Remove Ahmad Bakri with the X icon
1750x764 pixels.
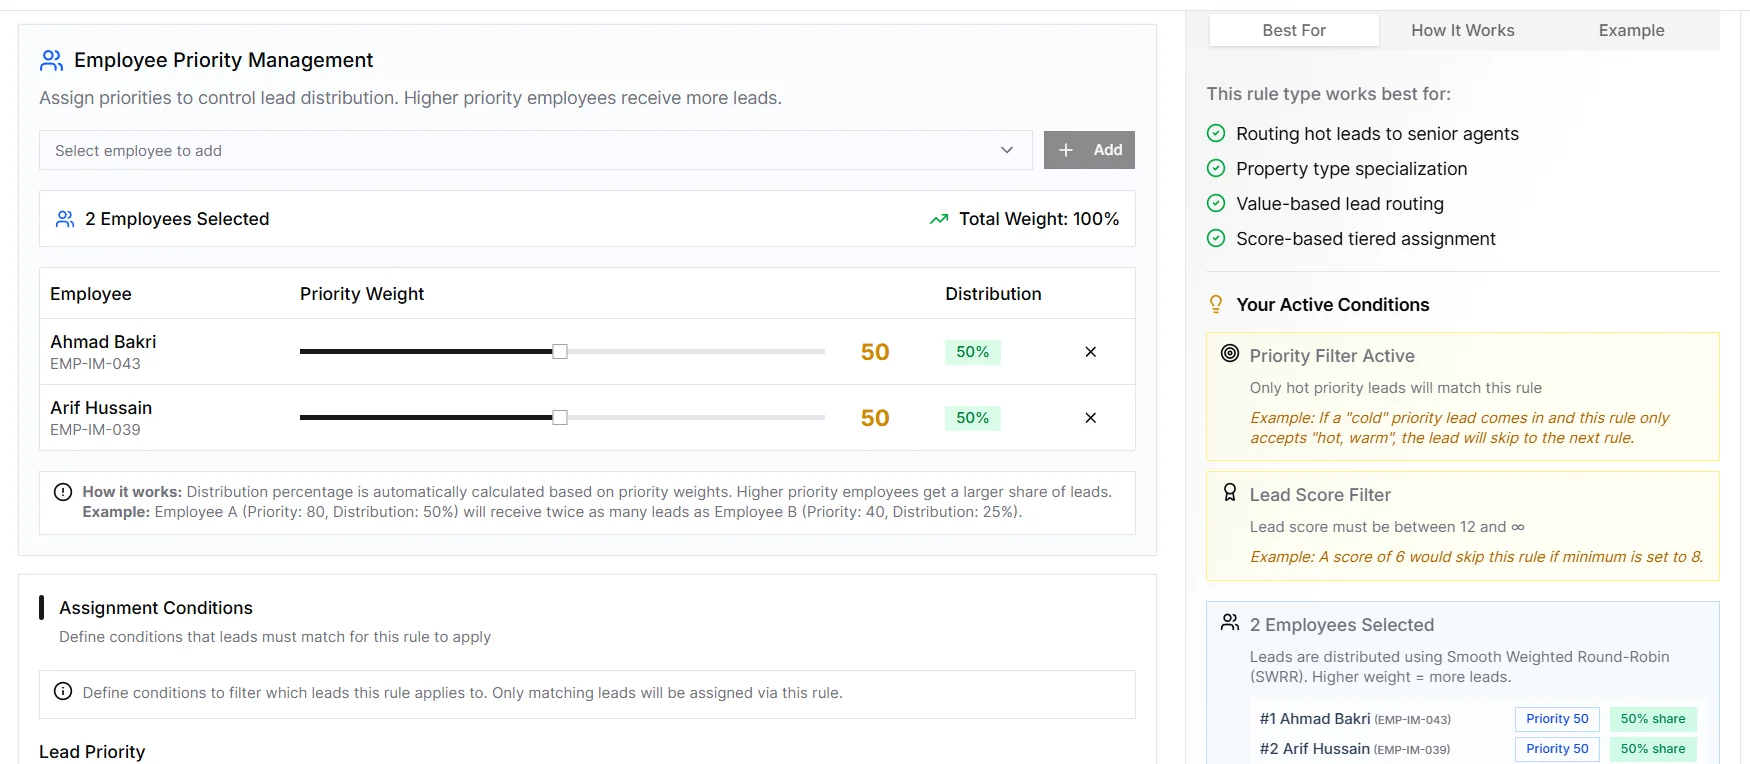pyautogui.click(x=1090, y=352)
